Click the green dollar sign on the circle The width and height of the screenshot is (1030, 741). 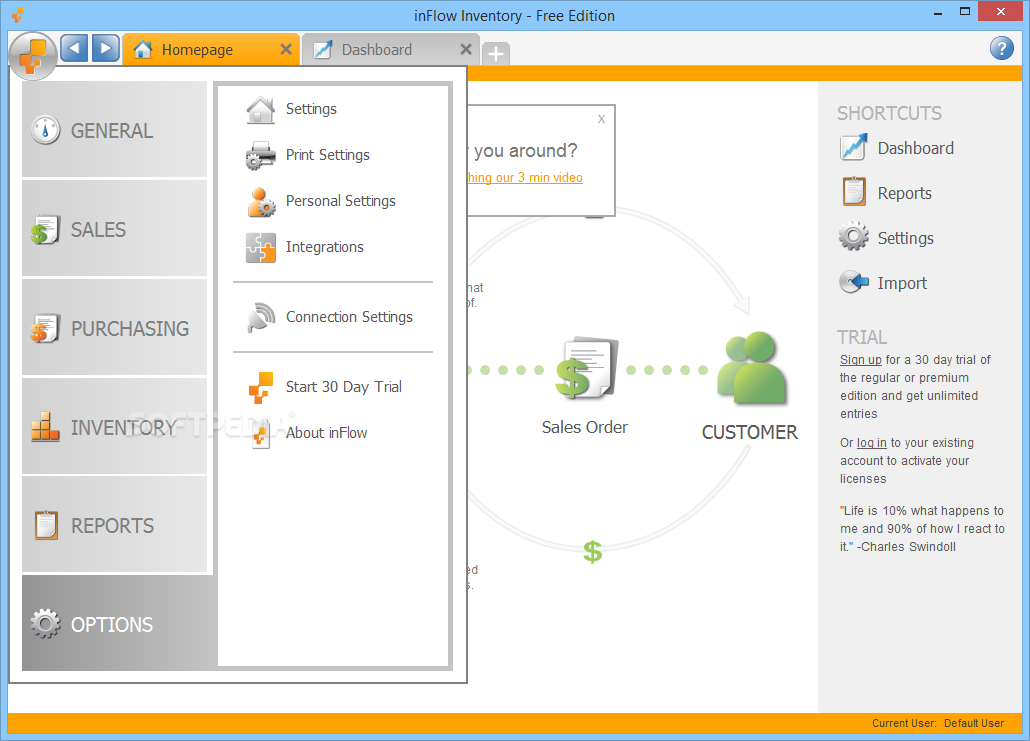[x=593, y=552]
